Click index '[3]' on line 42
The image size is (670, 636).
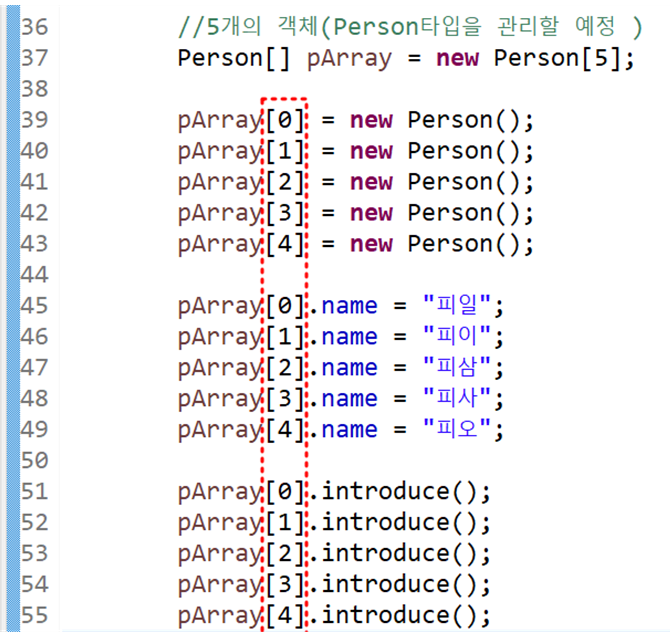click(x=285, y=213)
